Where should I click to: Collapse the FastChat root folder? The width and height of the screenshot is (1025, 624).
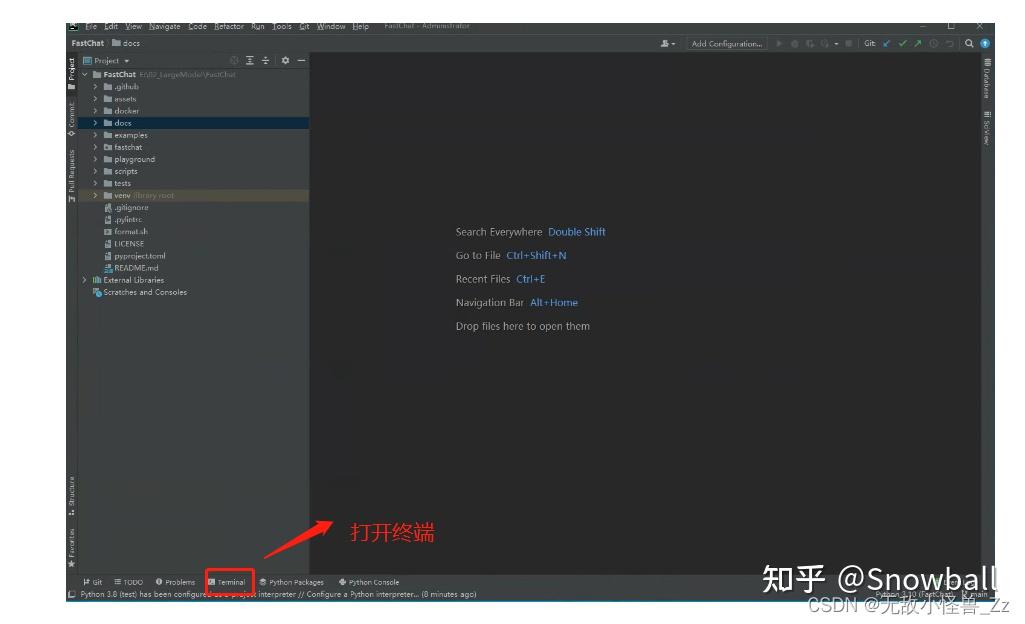tap(85, 74)
